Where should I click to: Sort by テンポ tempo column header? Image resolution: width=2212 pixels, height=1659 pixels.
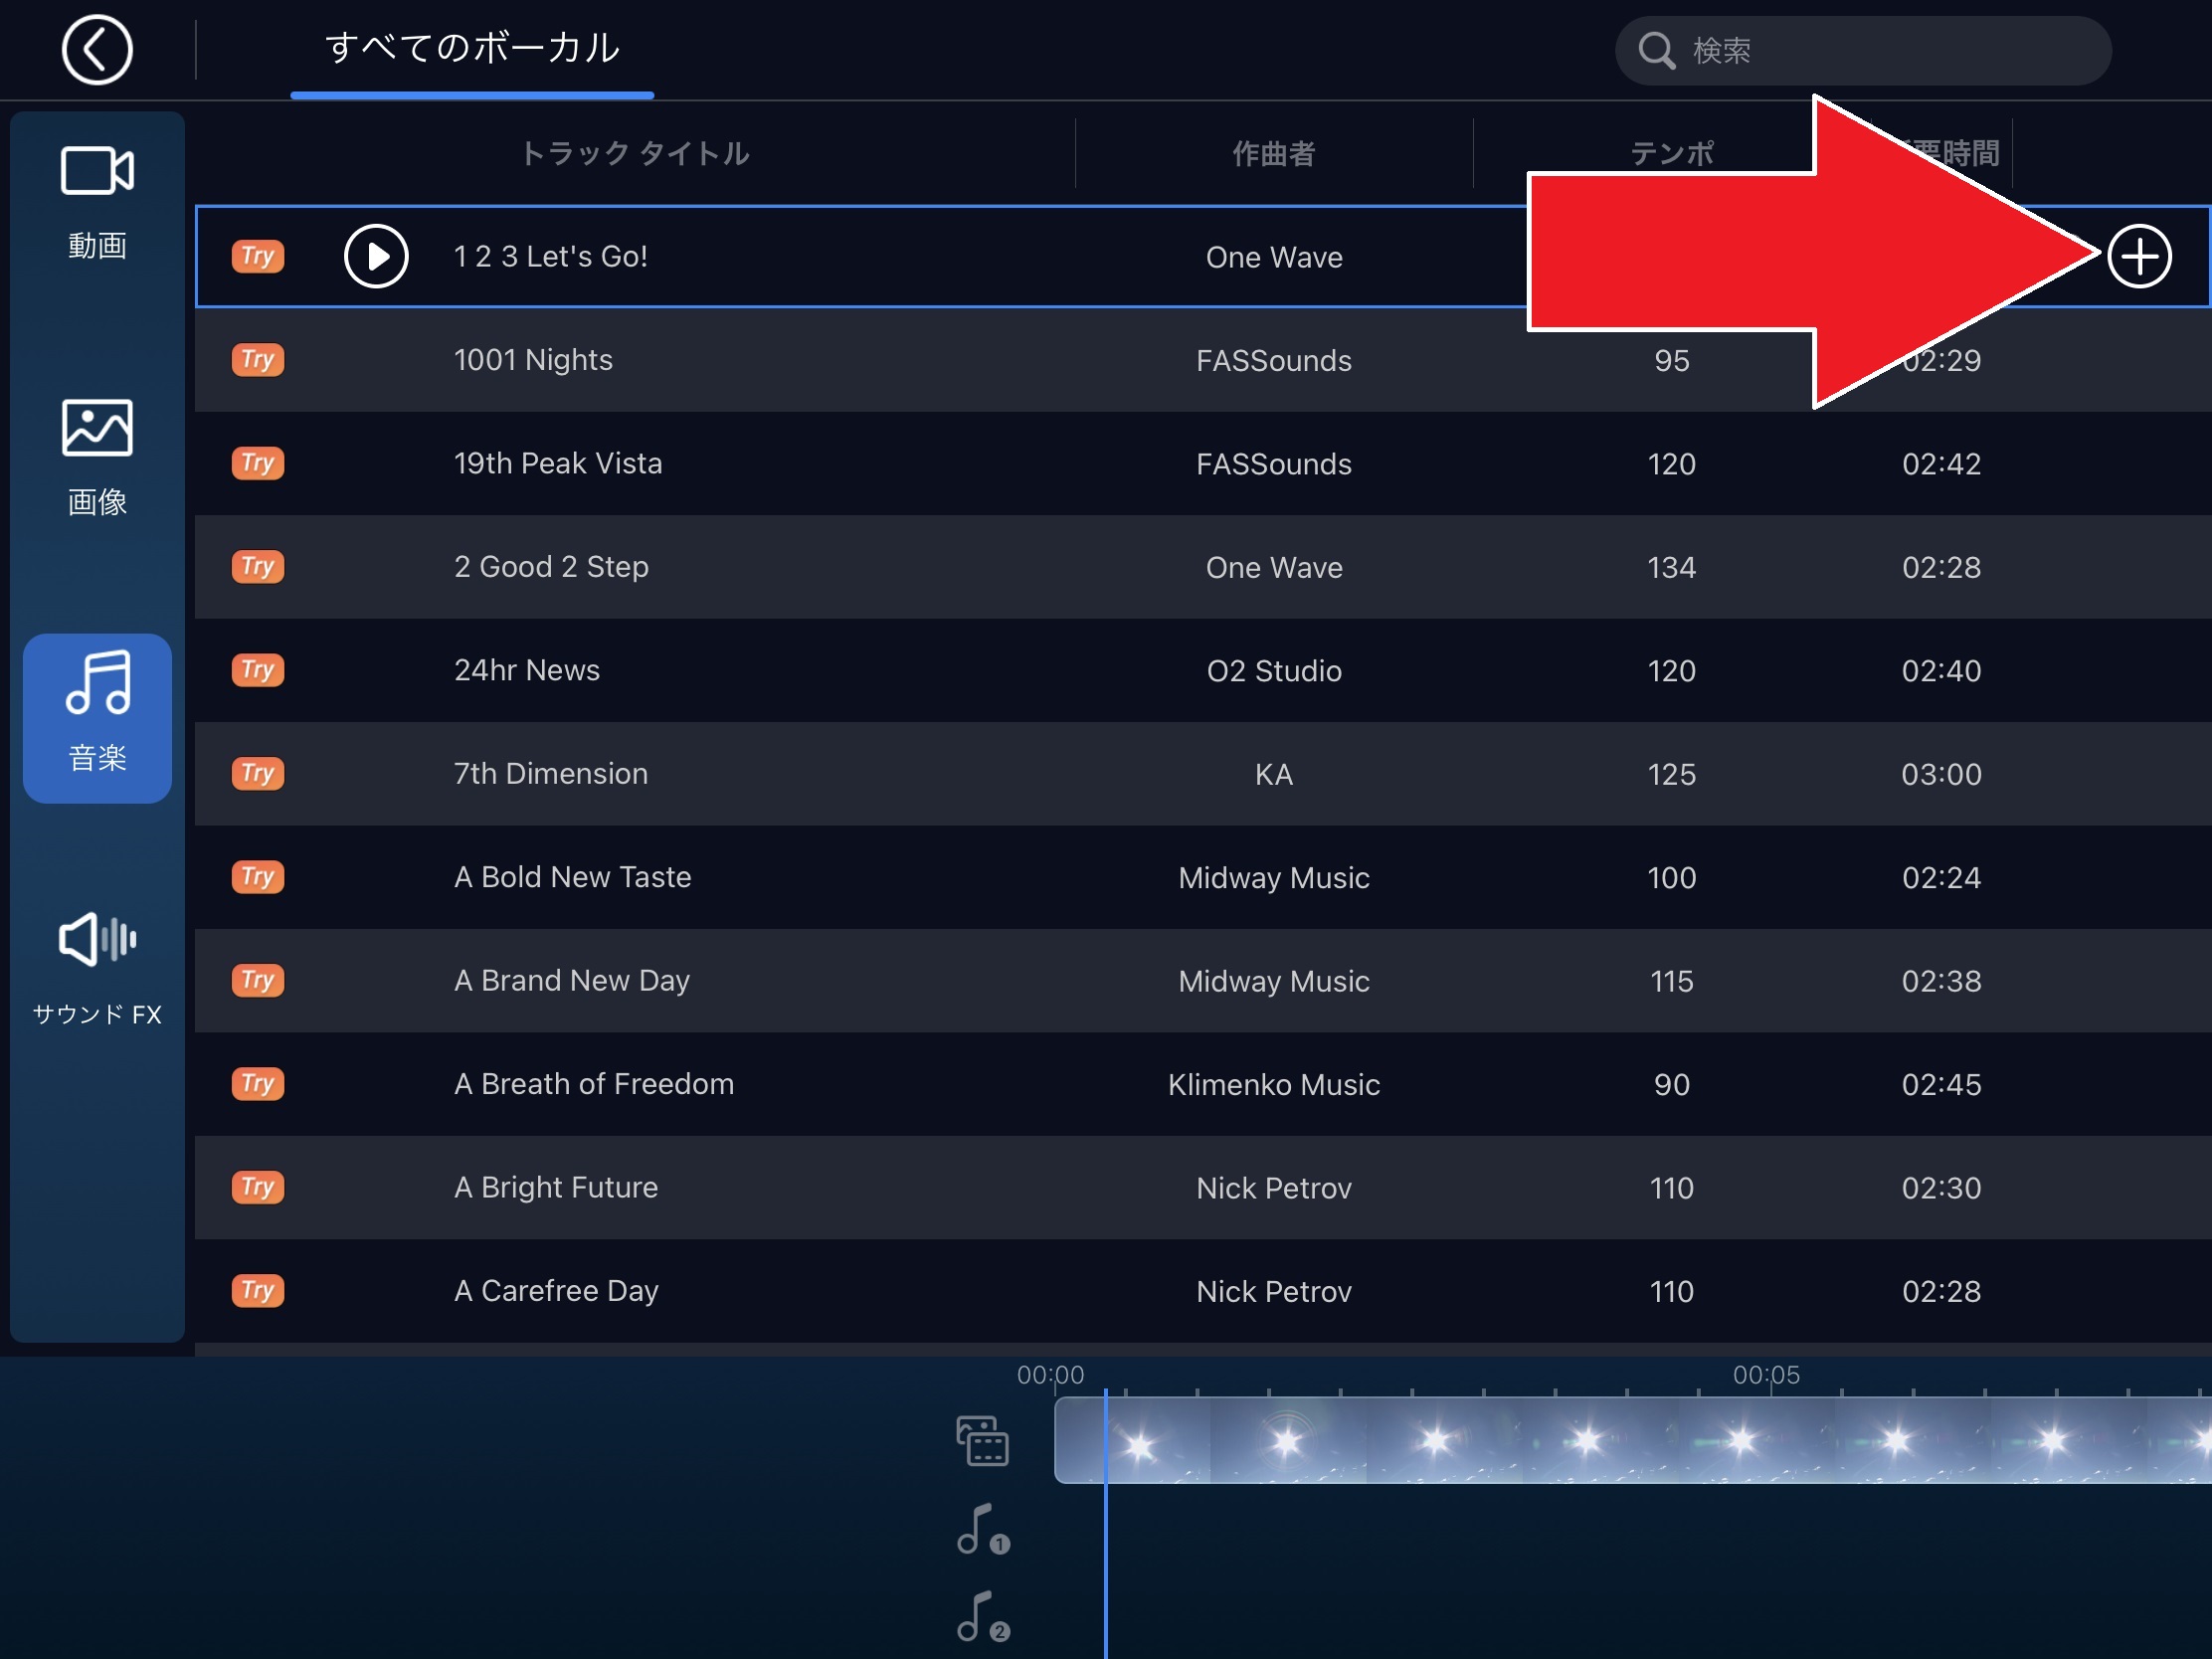pyautogui.click(x=1671, y=153)
